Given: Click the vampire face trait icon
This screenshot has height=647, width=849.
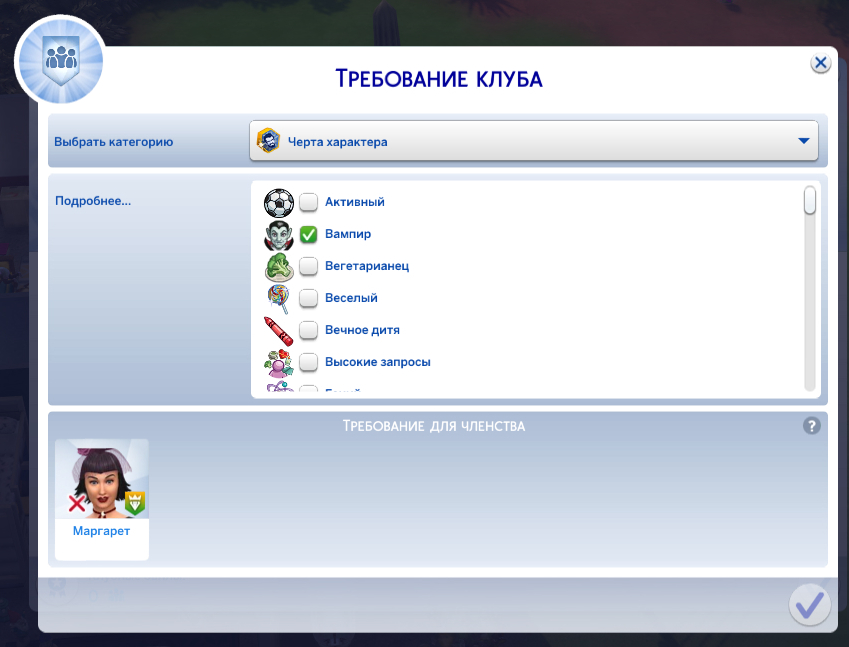Looking at the screenshot, I should (278, 234).
